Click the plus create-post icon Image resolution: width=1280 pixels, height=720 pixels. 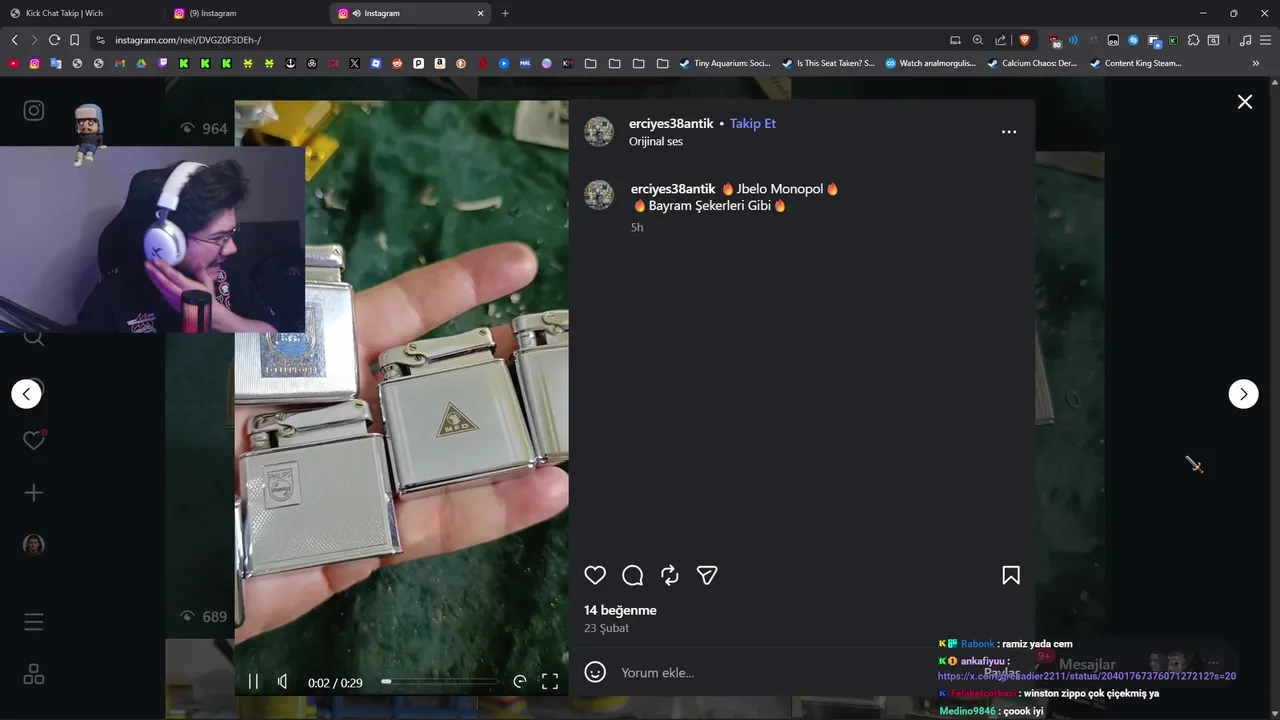pyautogui.click(x=34, y=492)
